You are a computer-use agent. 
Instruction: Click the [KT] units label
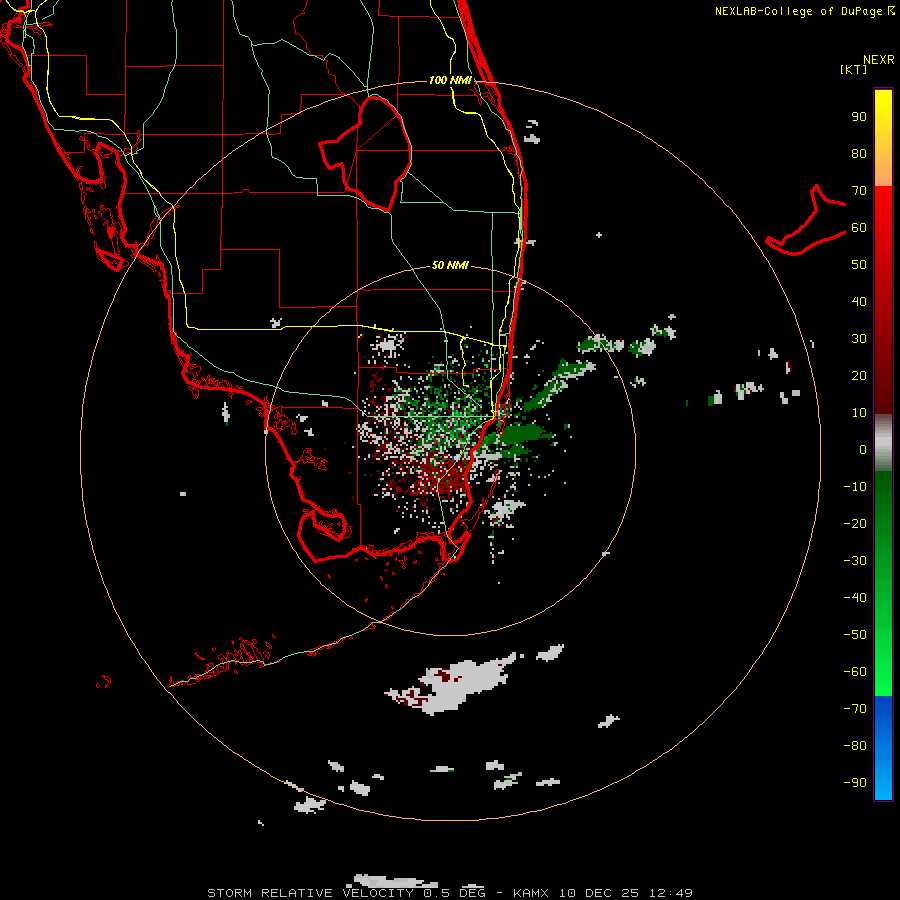[854, 69]
